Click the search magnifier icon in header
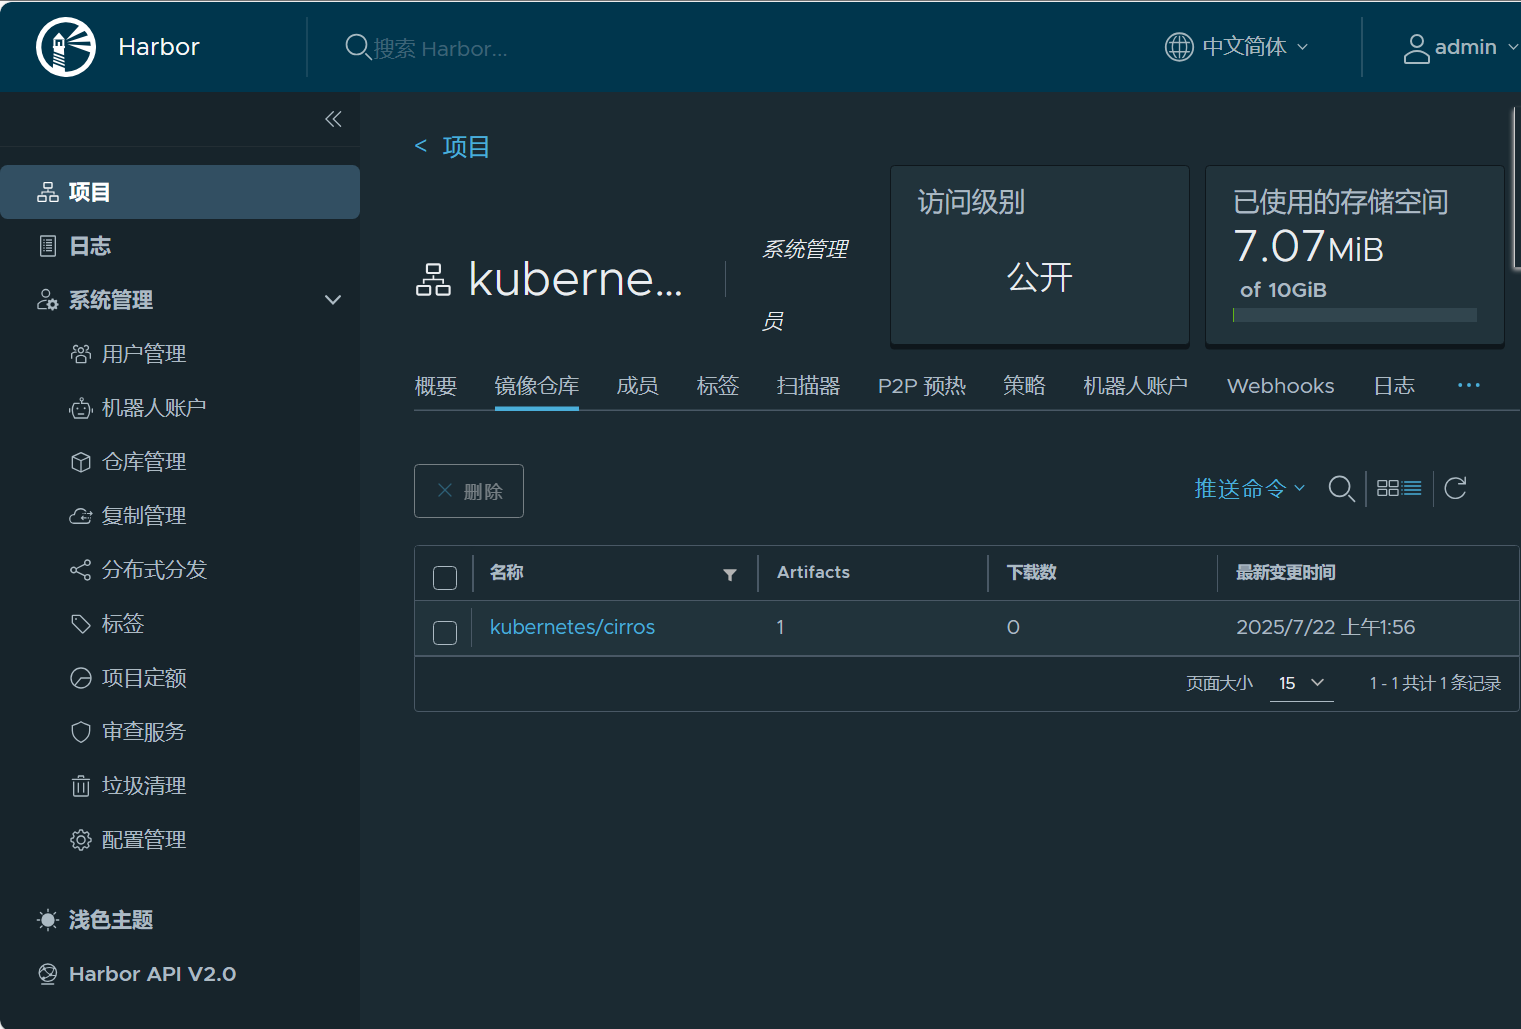Image resolution: width=1521 pixels, height=1029 pixels. click(357, 47)
